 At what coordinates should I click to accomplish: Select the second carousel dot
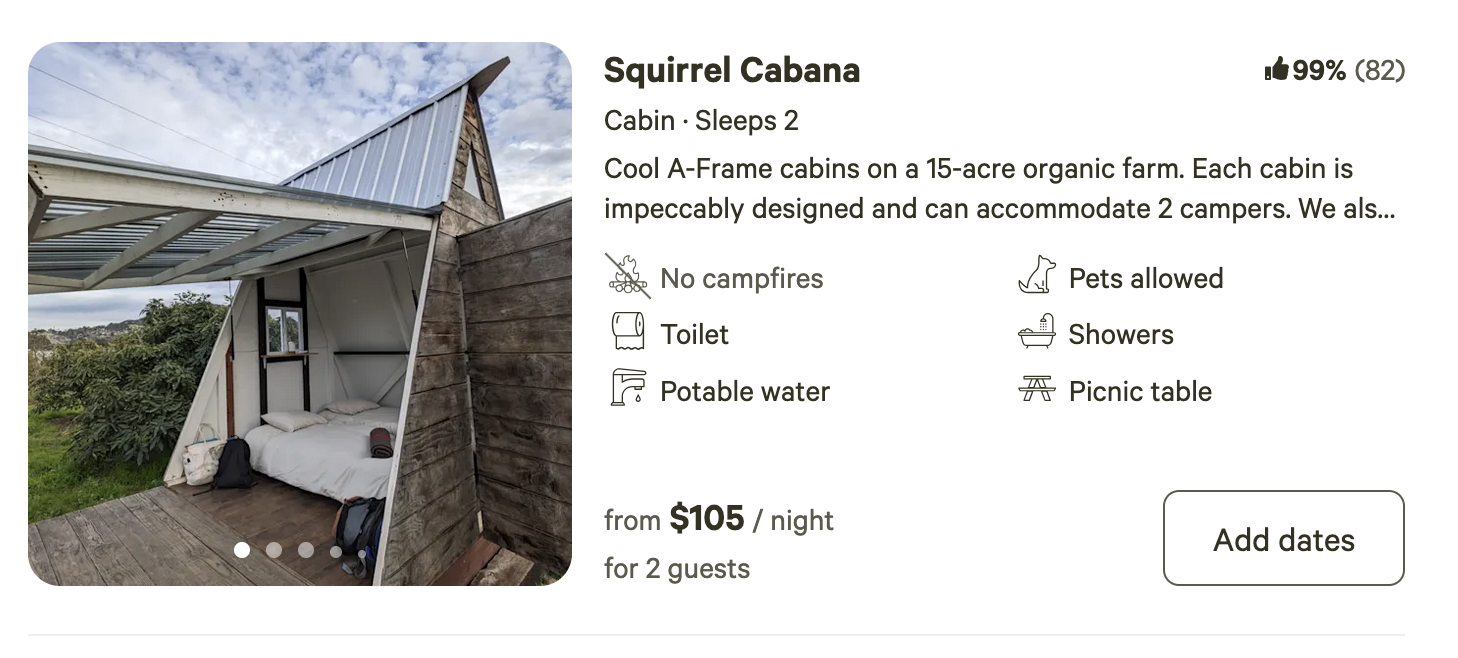click(x=274, y=549)
